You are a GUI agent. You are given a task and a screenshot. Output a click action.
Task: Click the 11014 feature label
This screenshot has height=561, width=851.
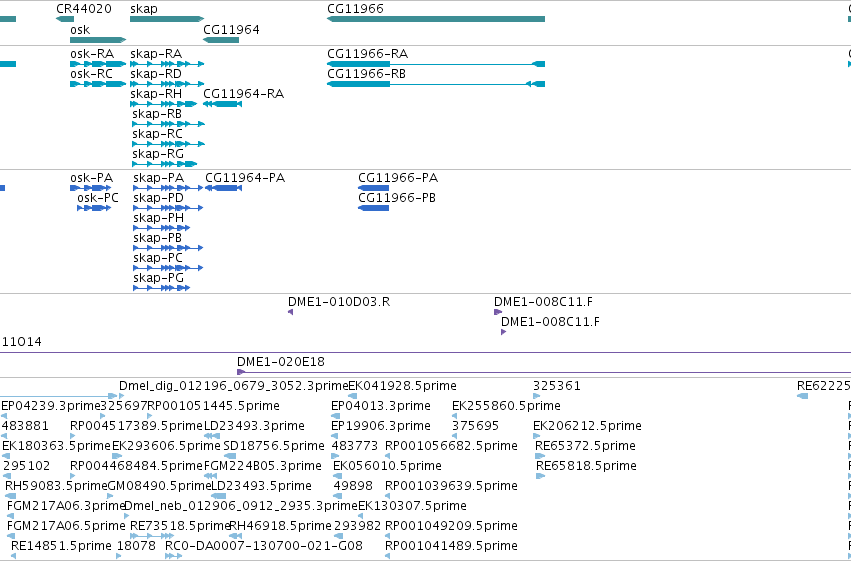point(22,342)
